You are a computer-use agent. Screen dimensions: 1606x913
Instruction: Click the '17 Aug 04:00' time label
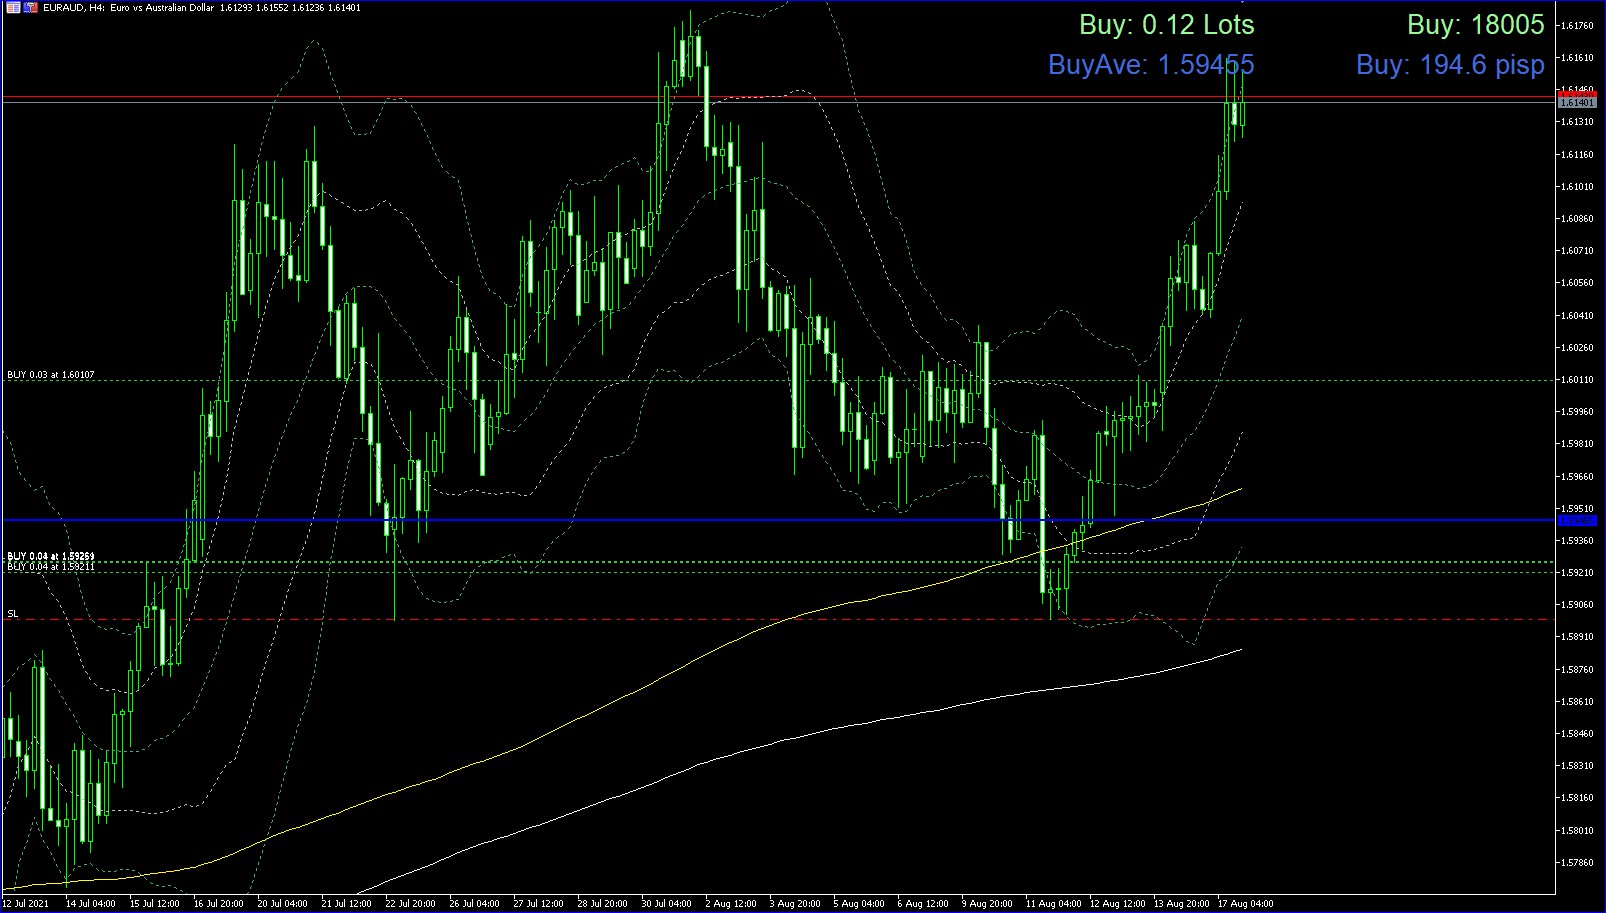(1245, 904)
